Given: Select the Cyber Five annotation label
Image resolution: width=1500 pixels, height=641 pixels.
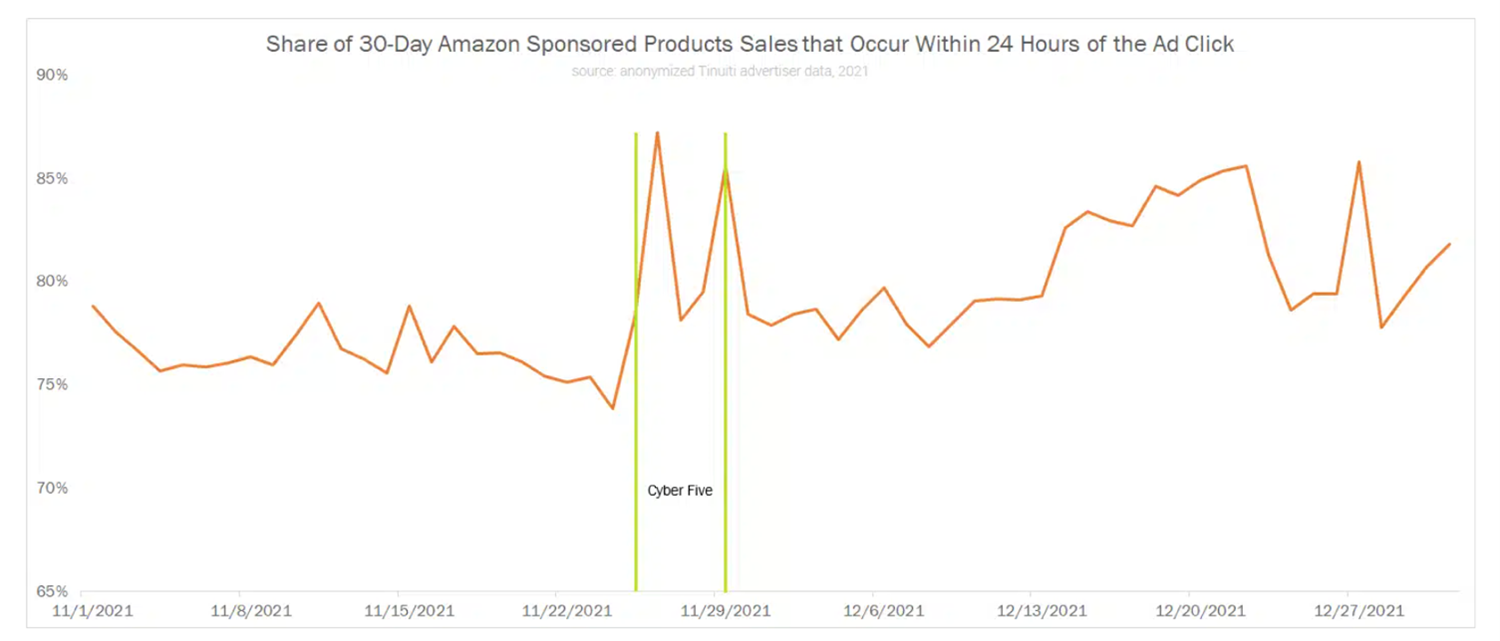Looking at the screenshot, I should tap(680, 491).
